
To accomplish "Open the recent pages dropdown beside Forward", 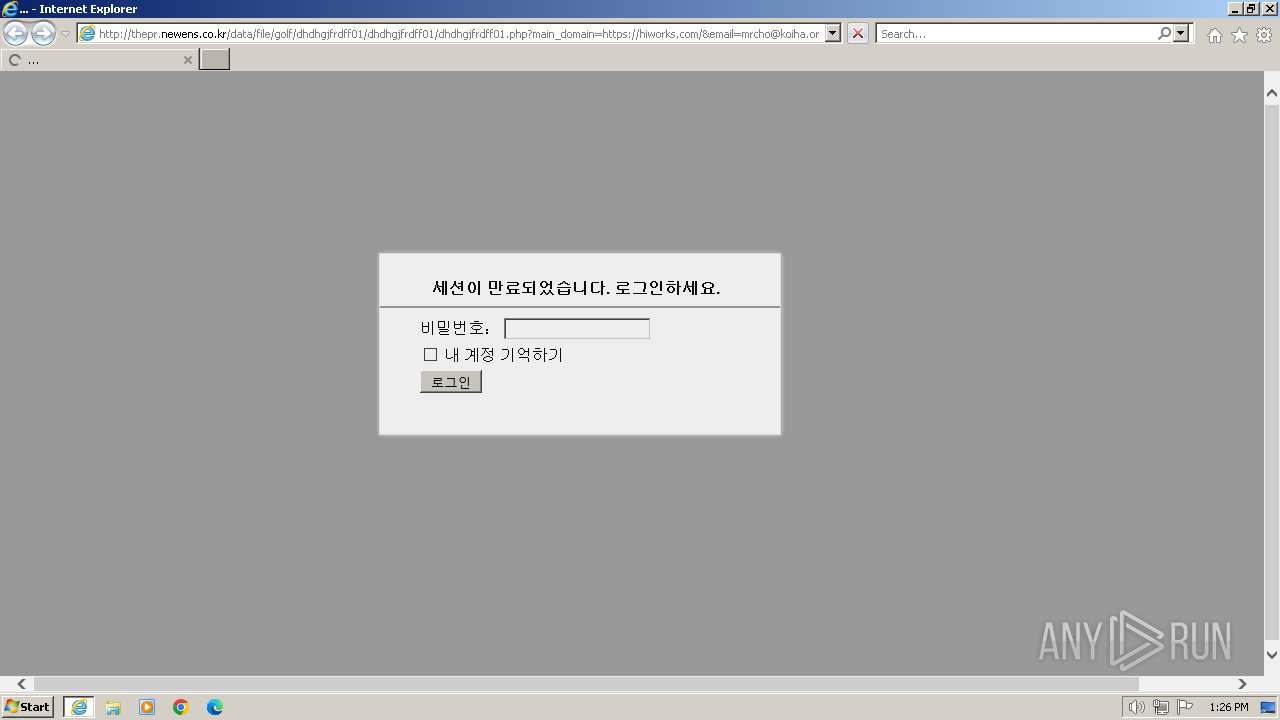I will pyautogui.click(x=65, y=34).
